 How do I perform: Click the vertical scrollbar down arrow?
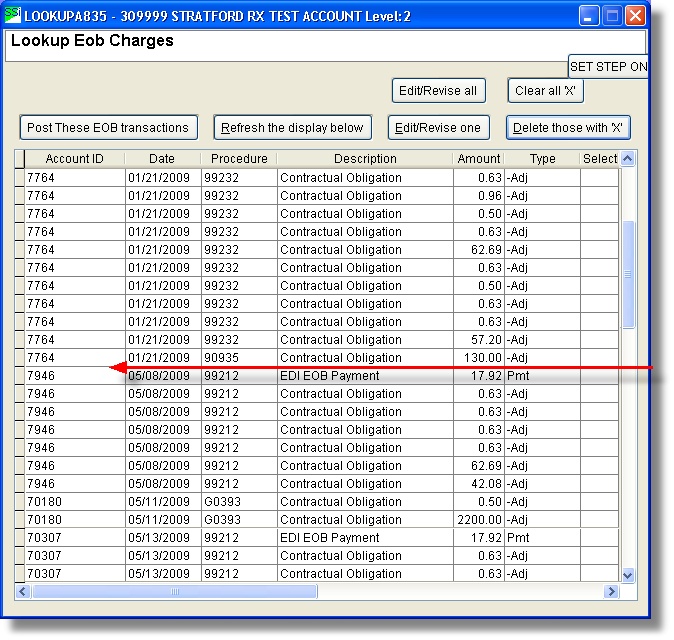pyautogui.click(x=628, y=575)
